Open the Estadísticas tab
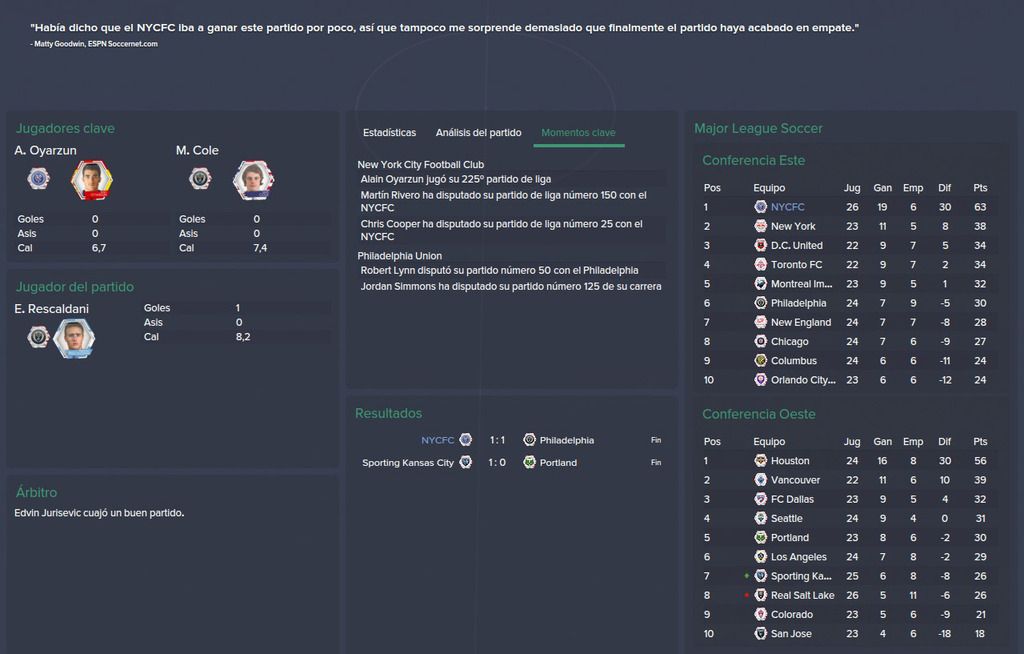Image resolution: width=1024 pixels, height=654 pixels. click(389, 133)
